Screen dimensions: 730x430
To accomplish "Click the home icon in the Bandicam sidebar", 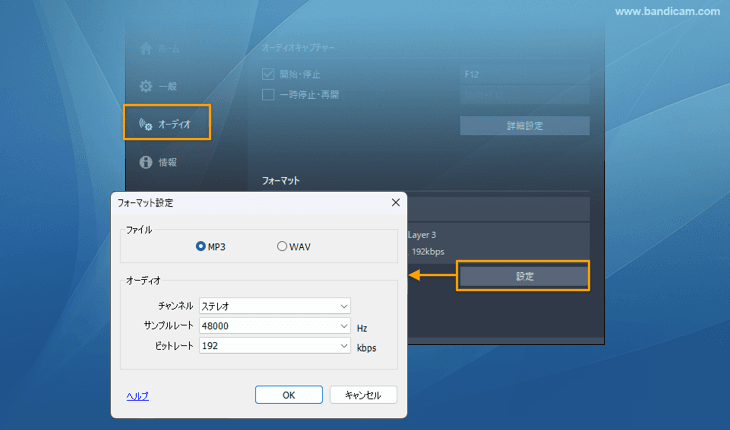I will [146, 48].
